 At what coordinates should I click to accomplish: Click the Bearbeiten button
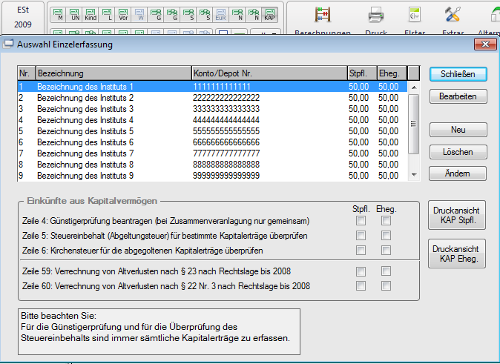pyautogui.click(x=458, y=96)
